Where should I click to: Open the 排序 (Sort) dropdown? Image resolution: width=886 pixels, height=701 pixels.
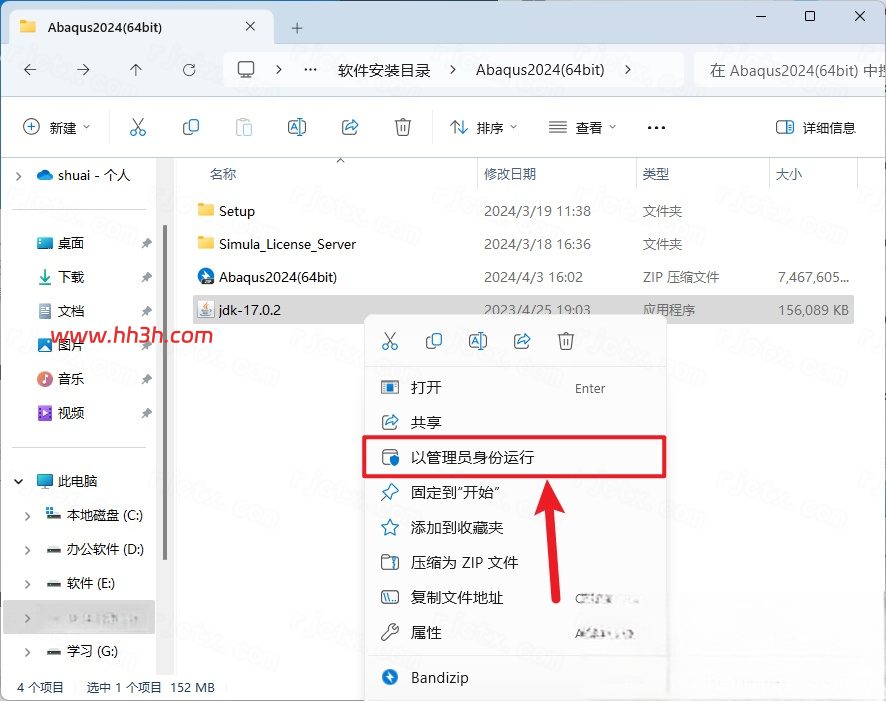point(483,128)
